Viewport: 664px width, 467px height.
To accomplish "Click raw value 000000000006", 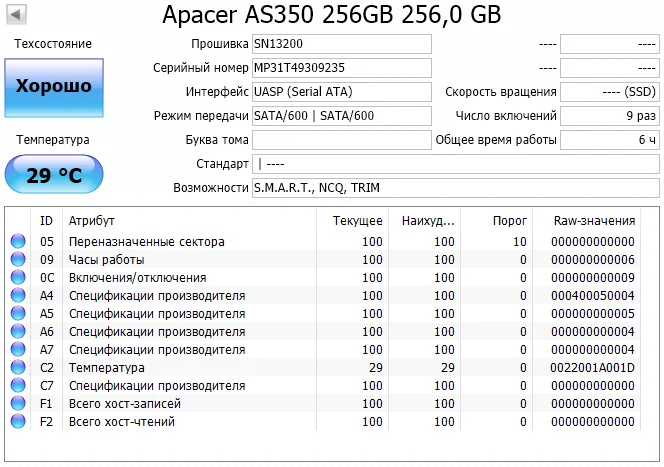I will click(592, 260).
